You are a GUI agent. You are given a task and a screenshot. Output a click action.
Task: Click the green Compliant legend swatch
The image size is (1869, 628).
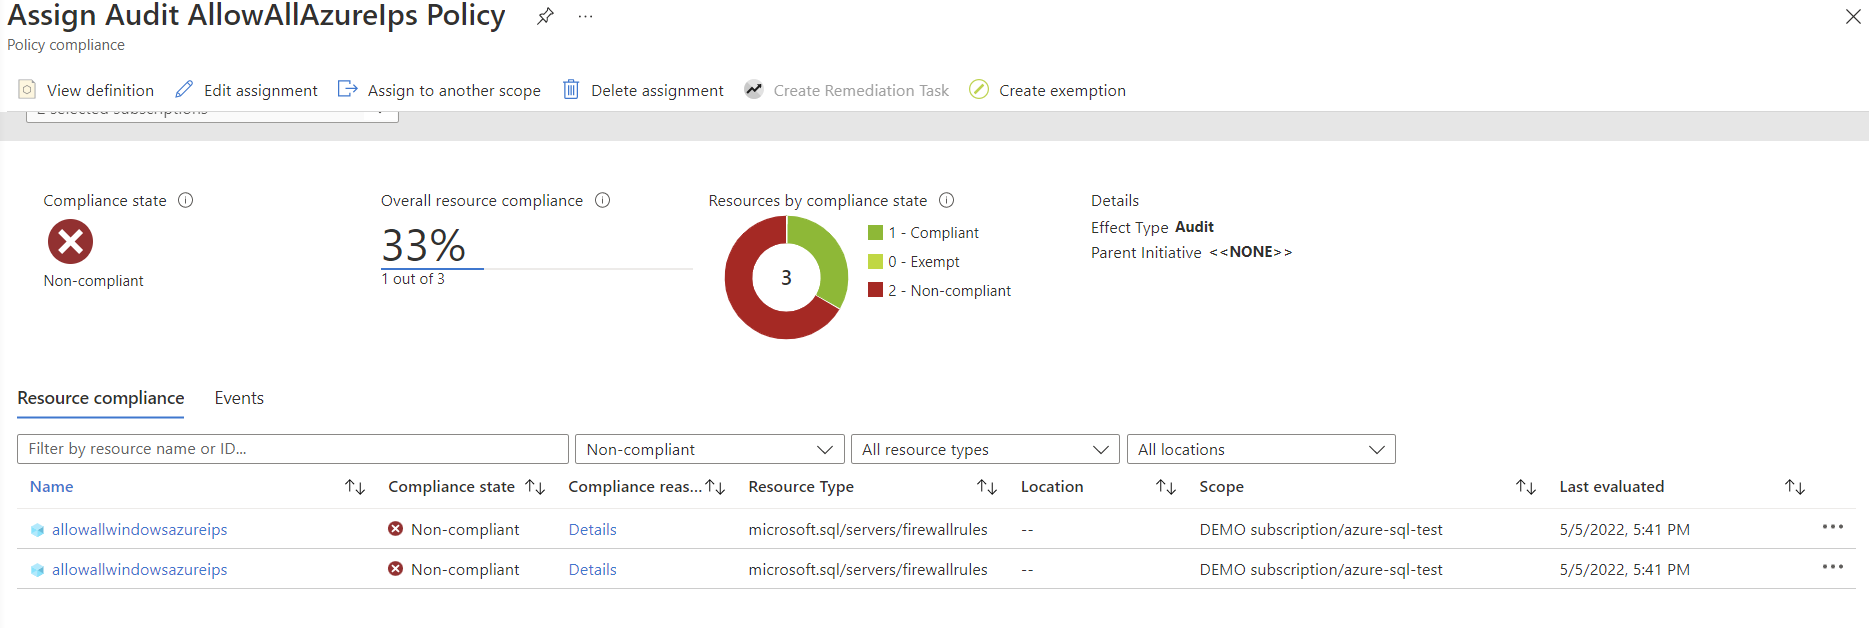point(875,232)
